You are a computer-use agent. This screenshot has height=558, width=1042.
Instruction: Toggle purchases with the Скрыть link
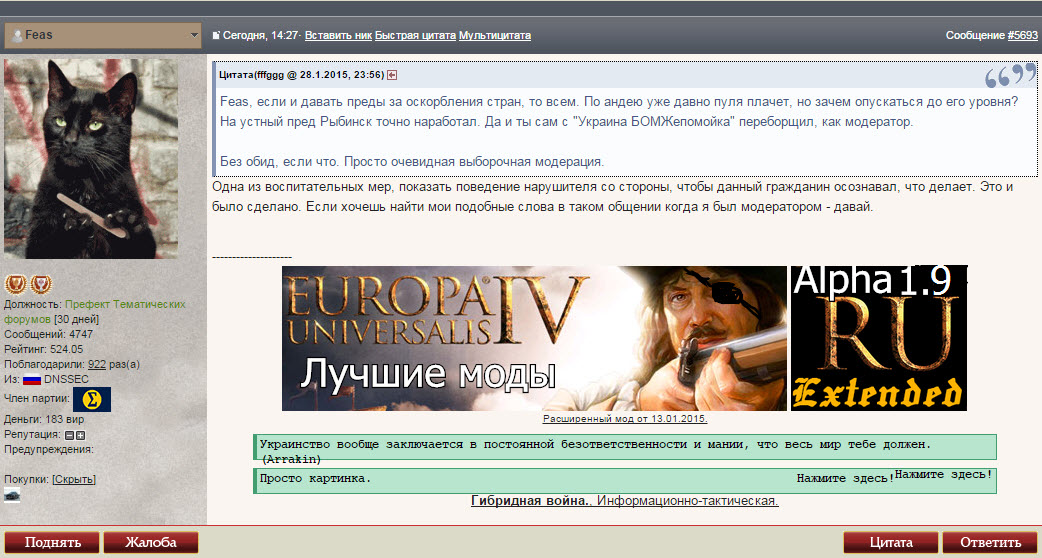(x=74, y=479)
